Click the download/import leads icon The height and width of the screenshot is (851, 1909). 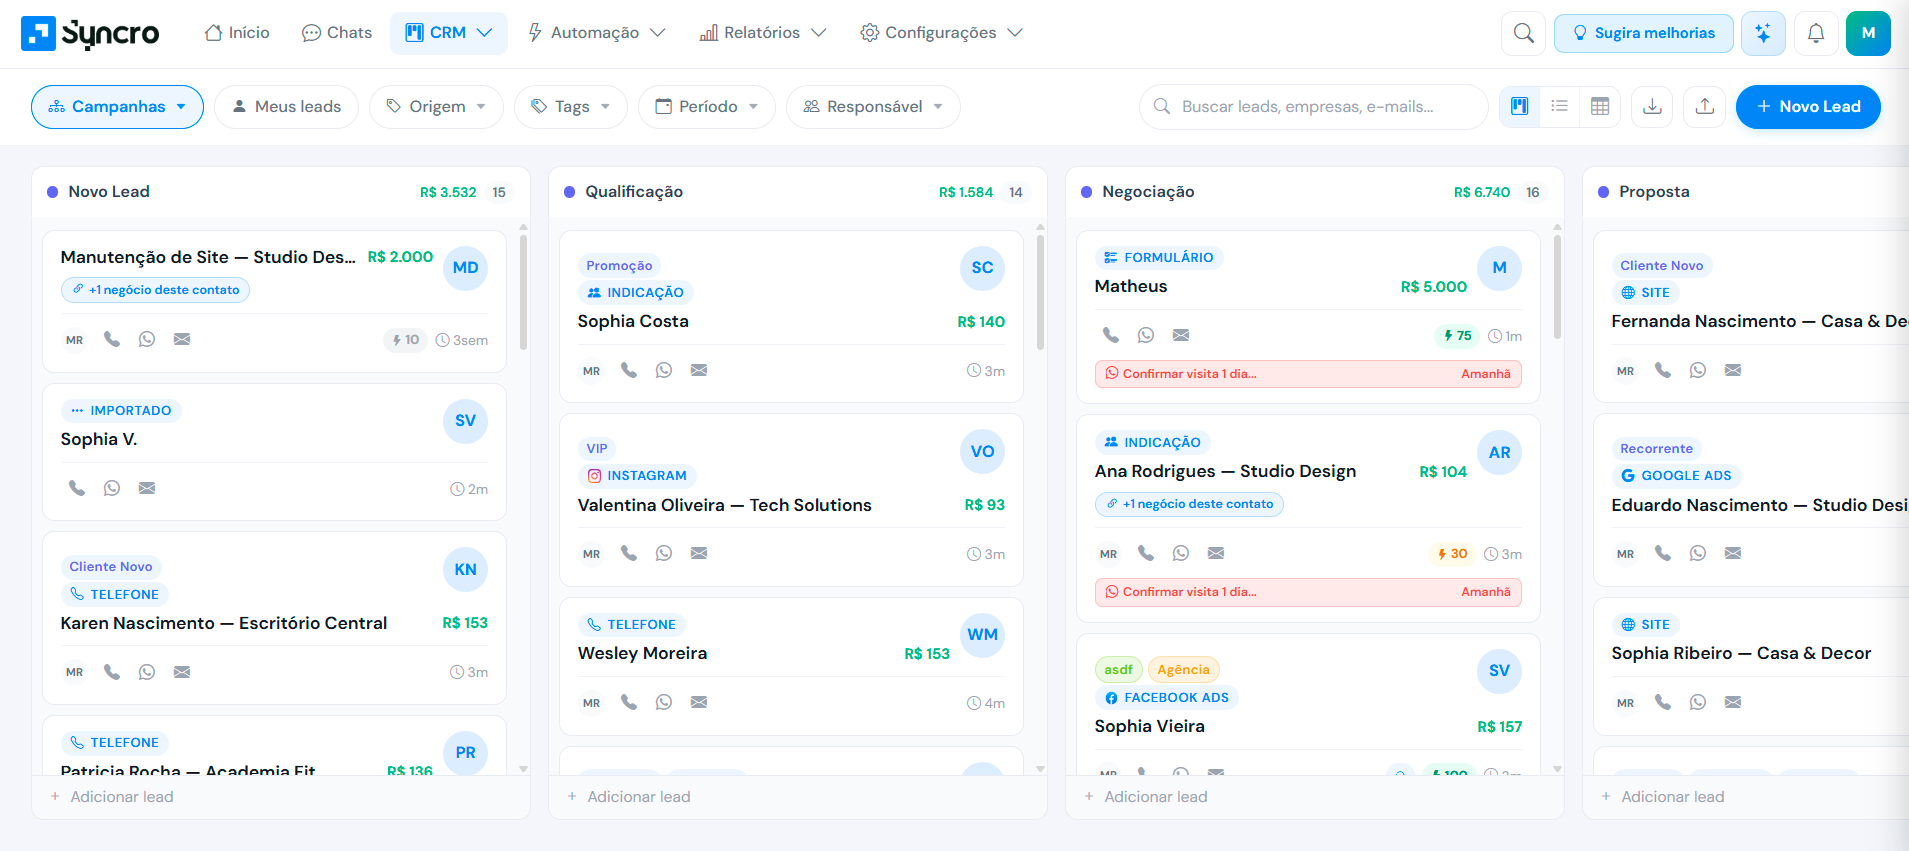pos(1652,106)
